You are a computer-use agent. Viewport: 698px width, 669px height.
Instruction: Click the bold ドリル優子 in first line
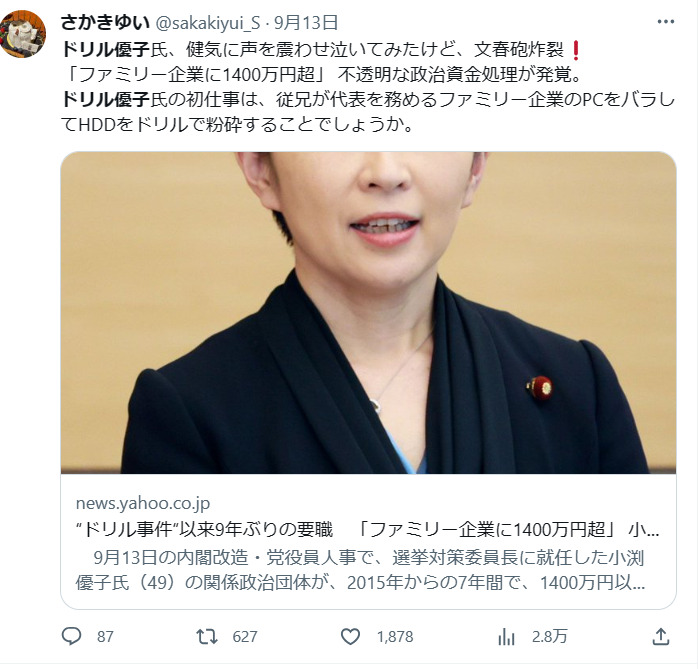[105, 49]
